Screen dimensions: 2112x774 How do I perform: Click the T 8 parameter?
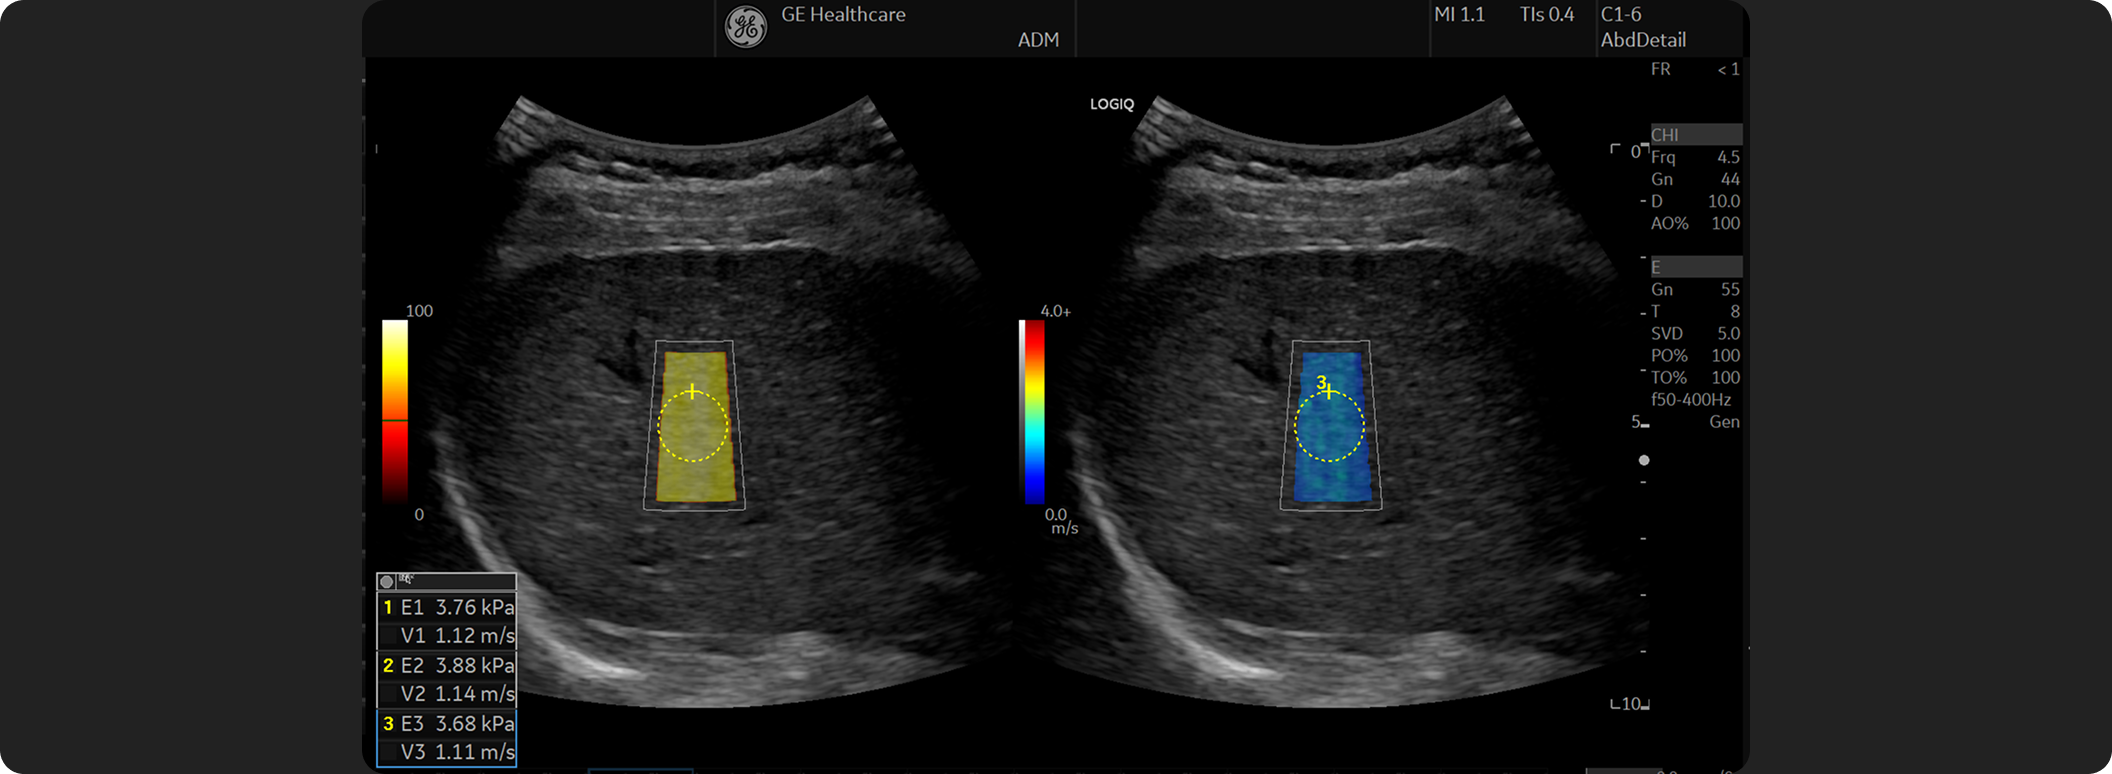(1695, 311)
